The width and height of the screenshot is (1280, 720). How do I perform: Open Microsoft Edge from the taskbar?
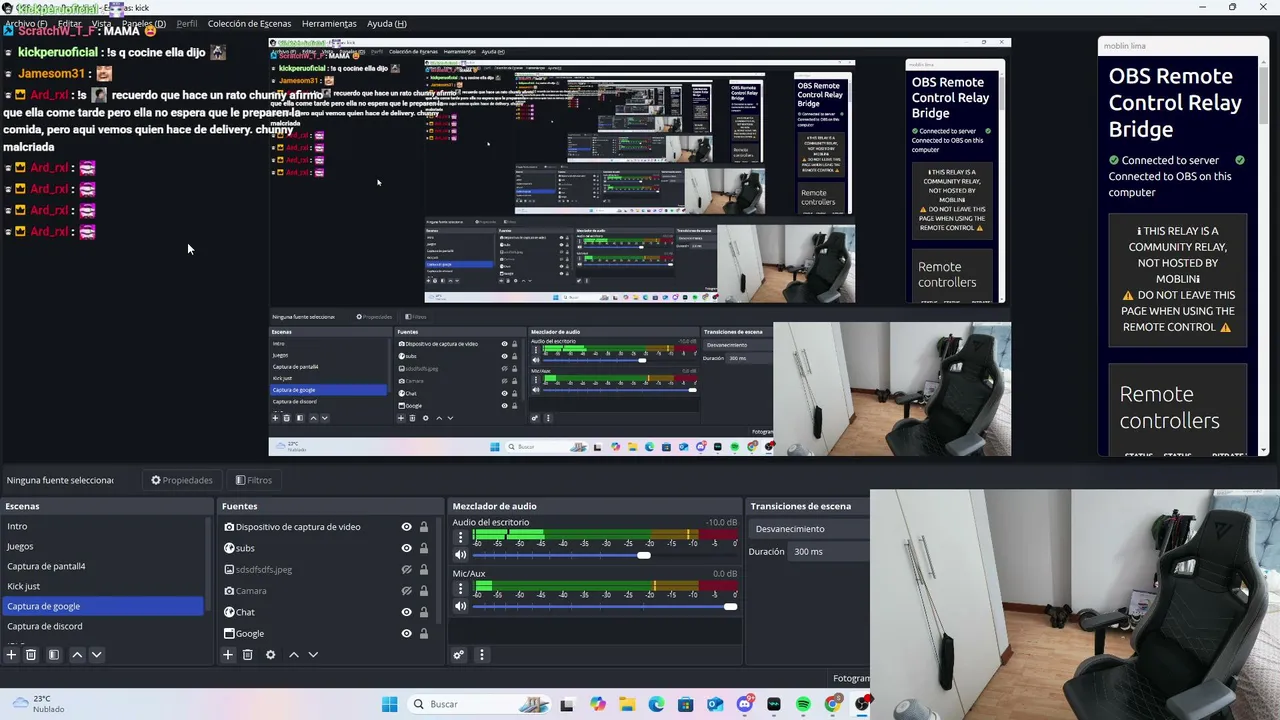tap(656, 704)
